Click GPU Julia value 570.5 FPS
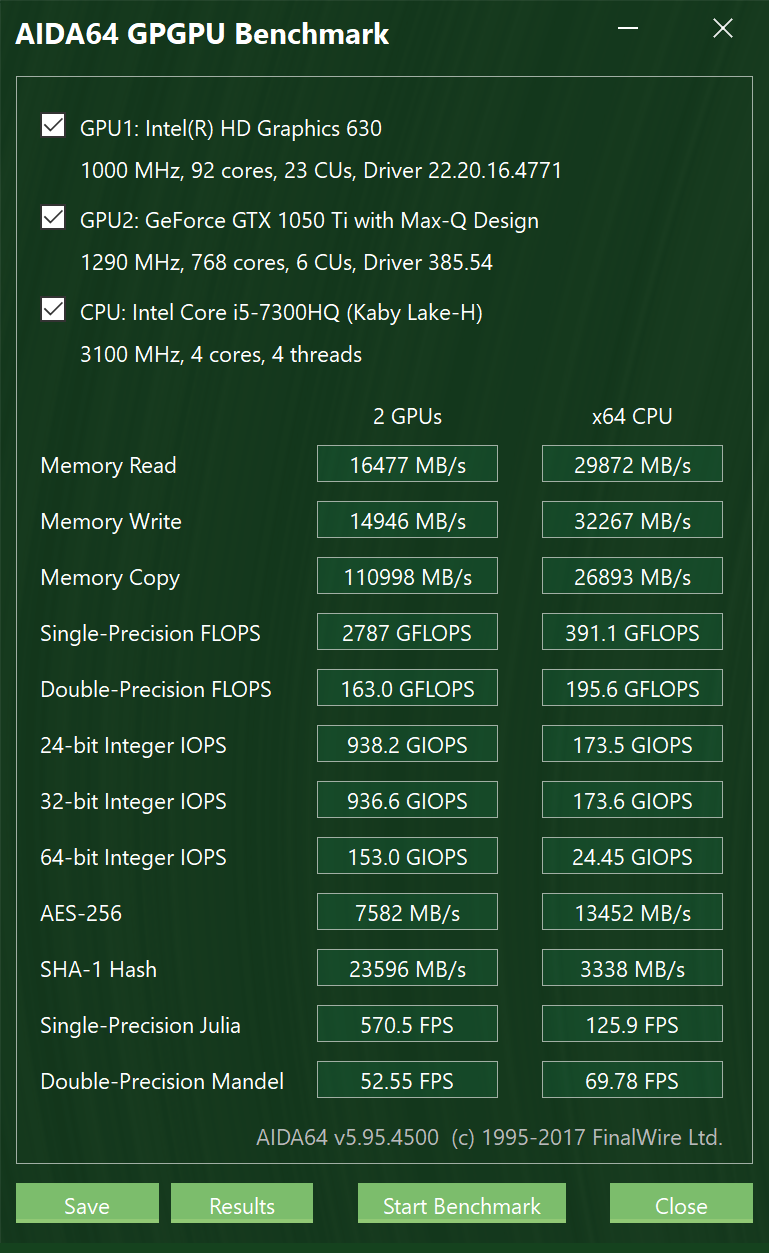This screenshot has width=769, height=1253. click(x=407, y=1025)
